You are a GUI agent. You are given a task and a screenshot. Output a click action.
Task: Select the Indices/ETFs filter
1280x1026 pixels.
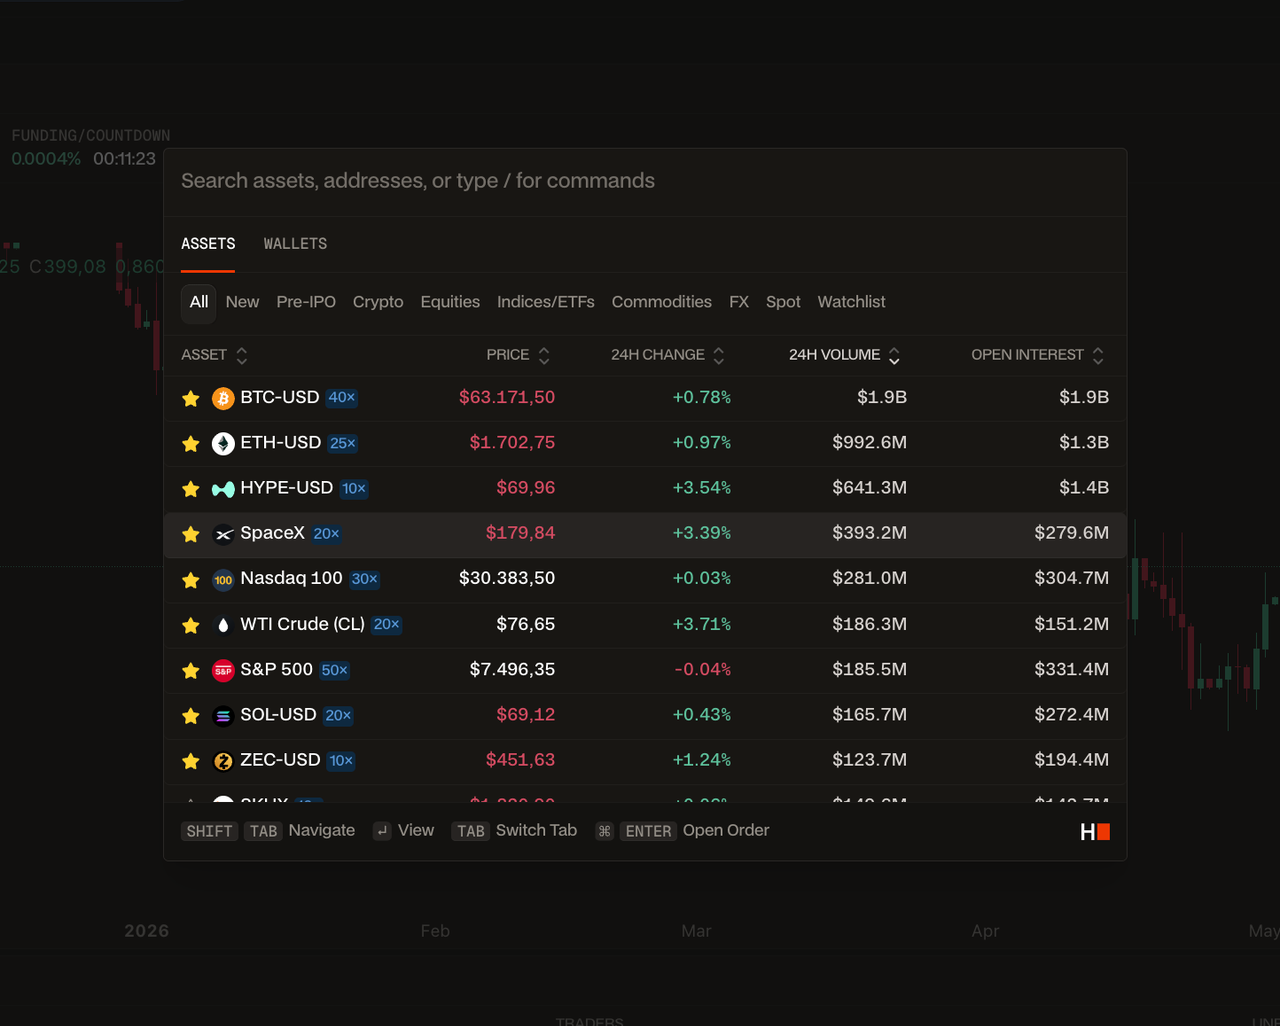tap(546, 302)
